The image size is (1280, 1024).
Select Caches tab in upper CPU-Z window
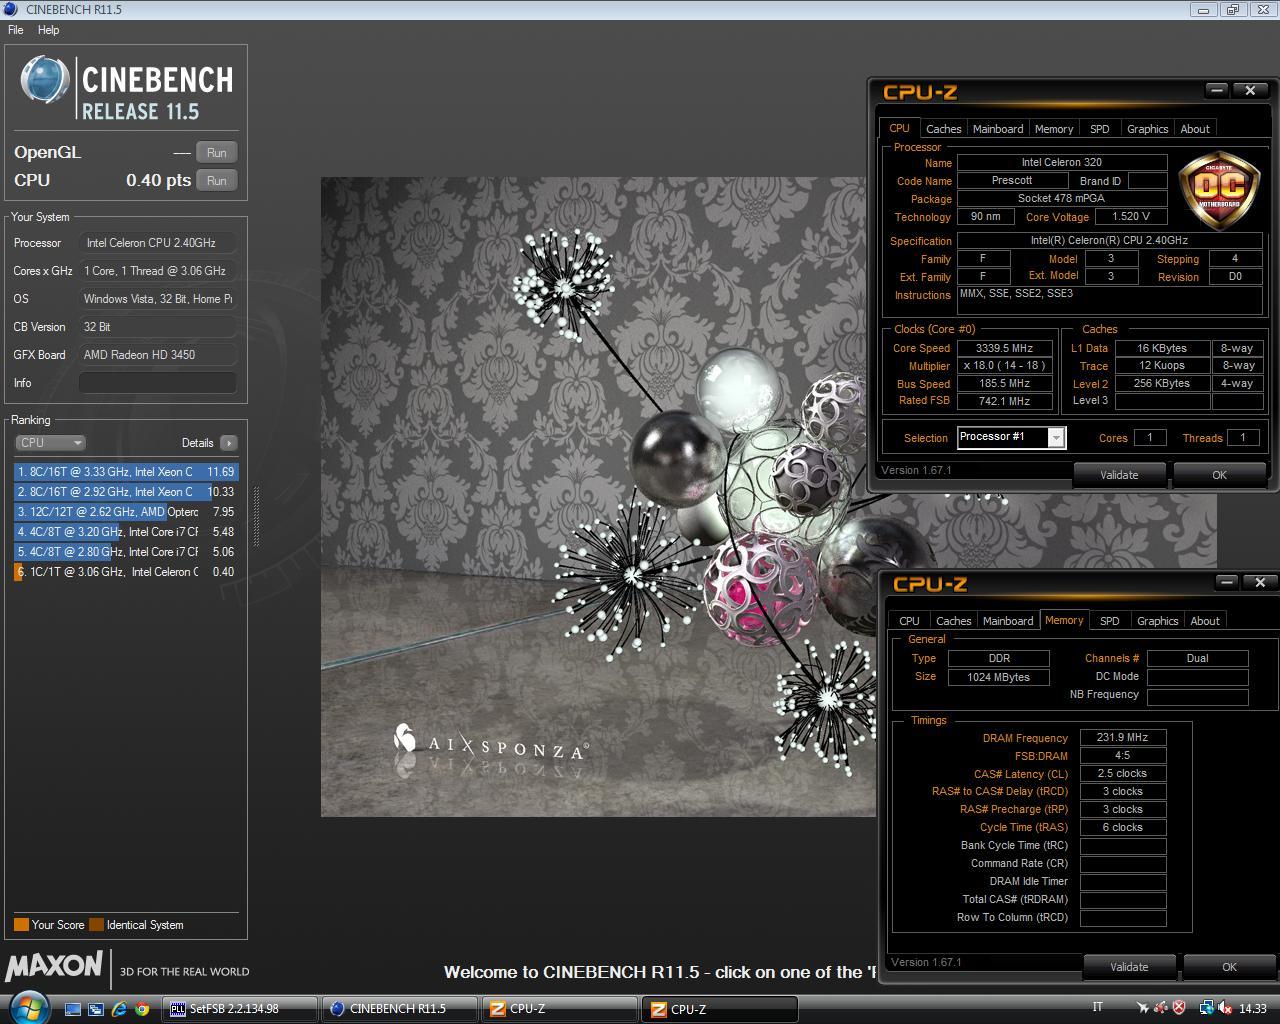coord(943,129)
